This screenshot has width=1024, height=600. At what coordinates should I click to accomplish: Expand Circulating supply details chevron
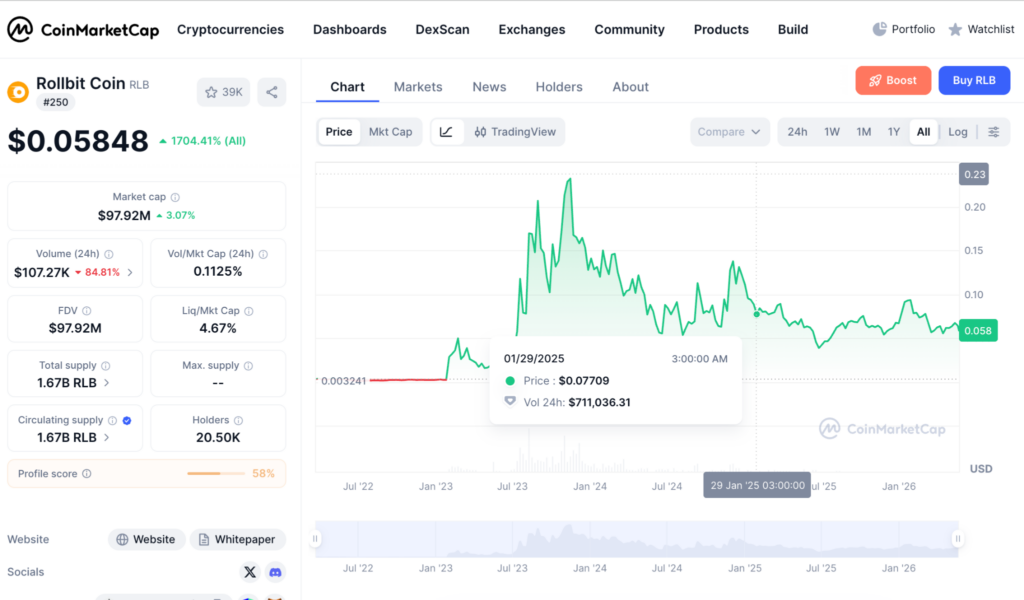click(x=106, y=437)
